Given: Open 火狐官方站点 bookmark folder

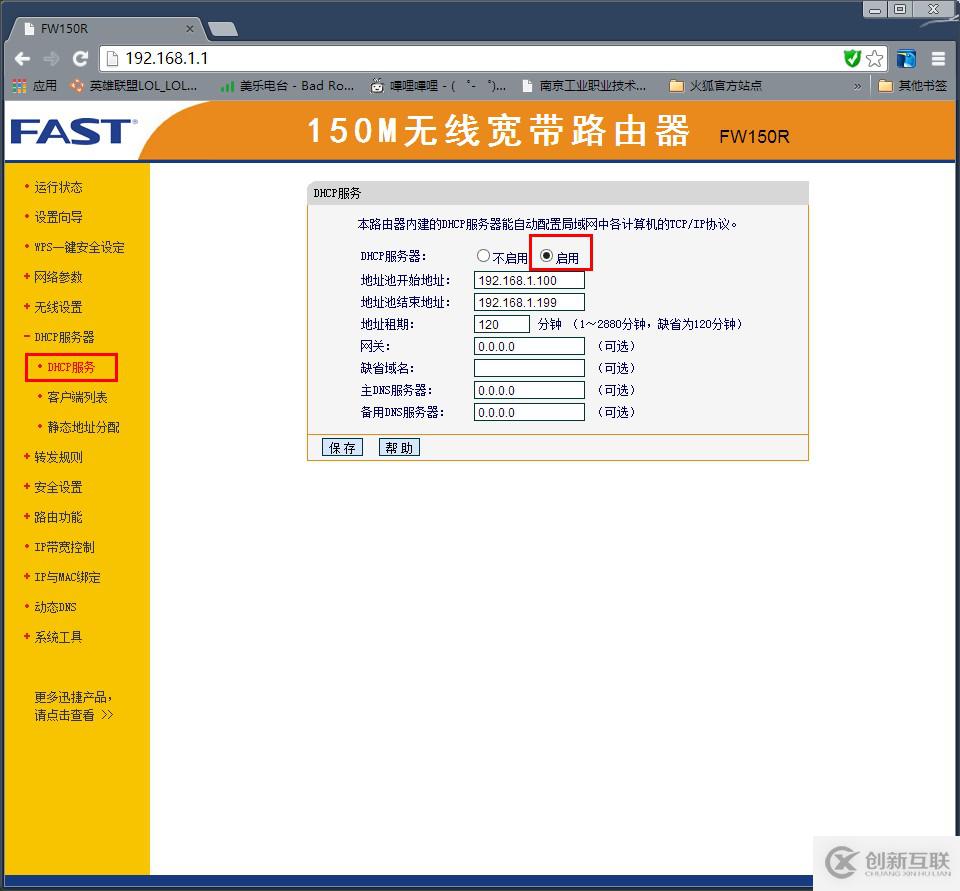Looking at the screenshot, I should (716, 86).
